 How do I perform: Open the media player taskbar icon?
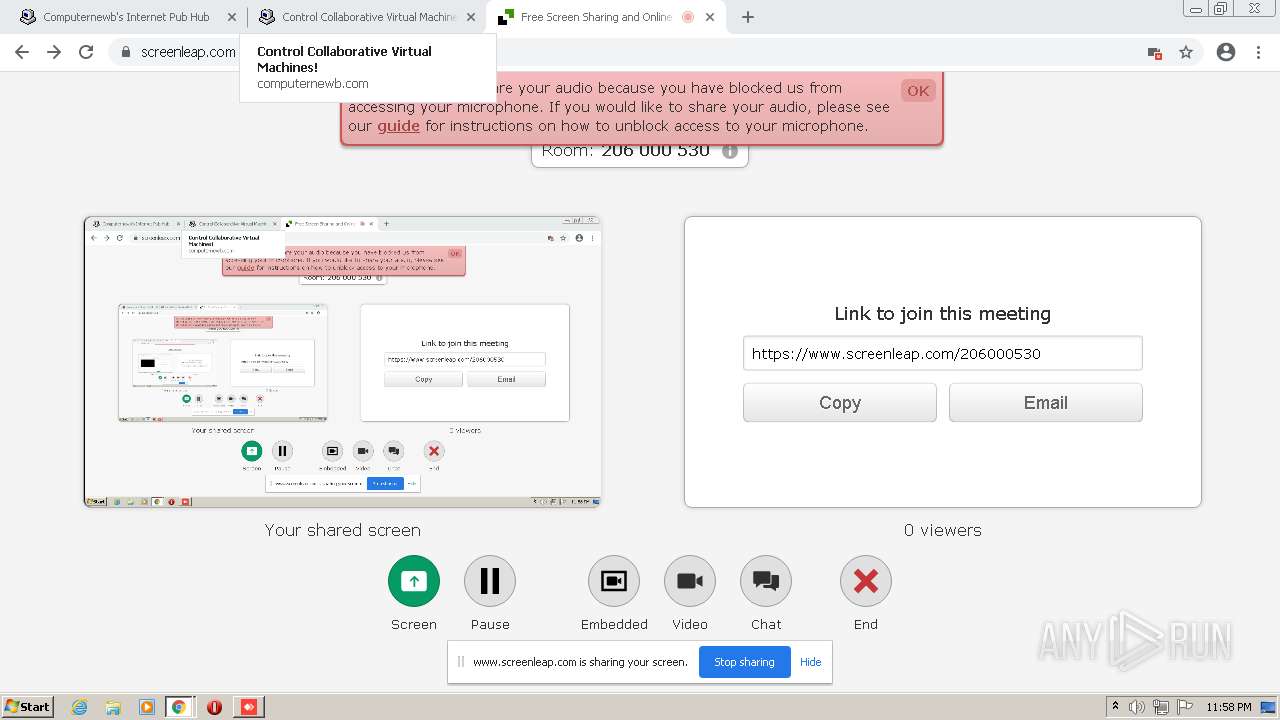[147, 707]
